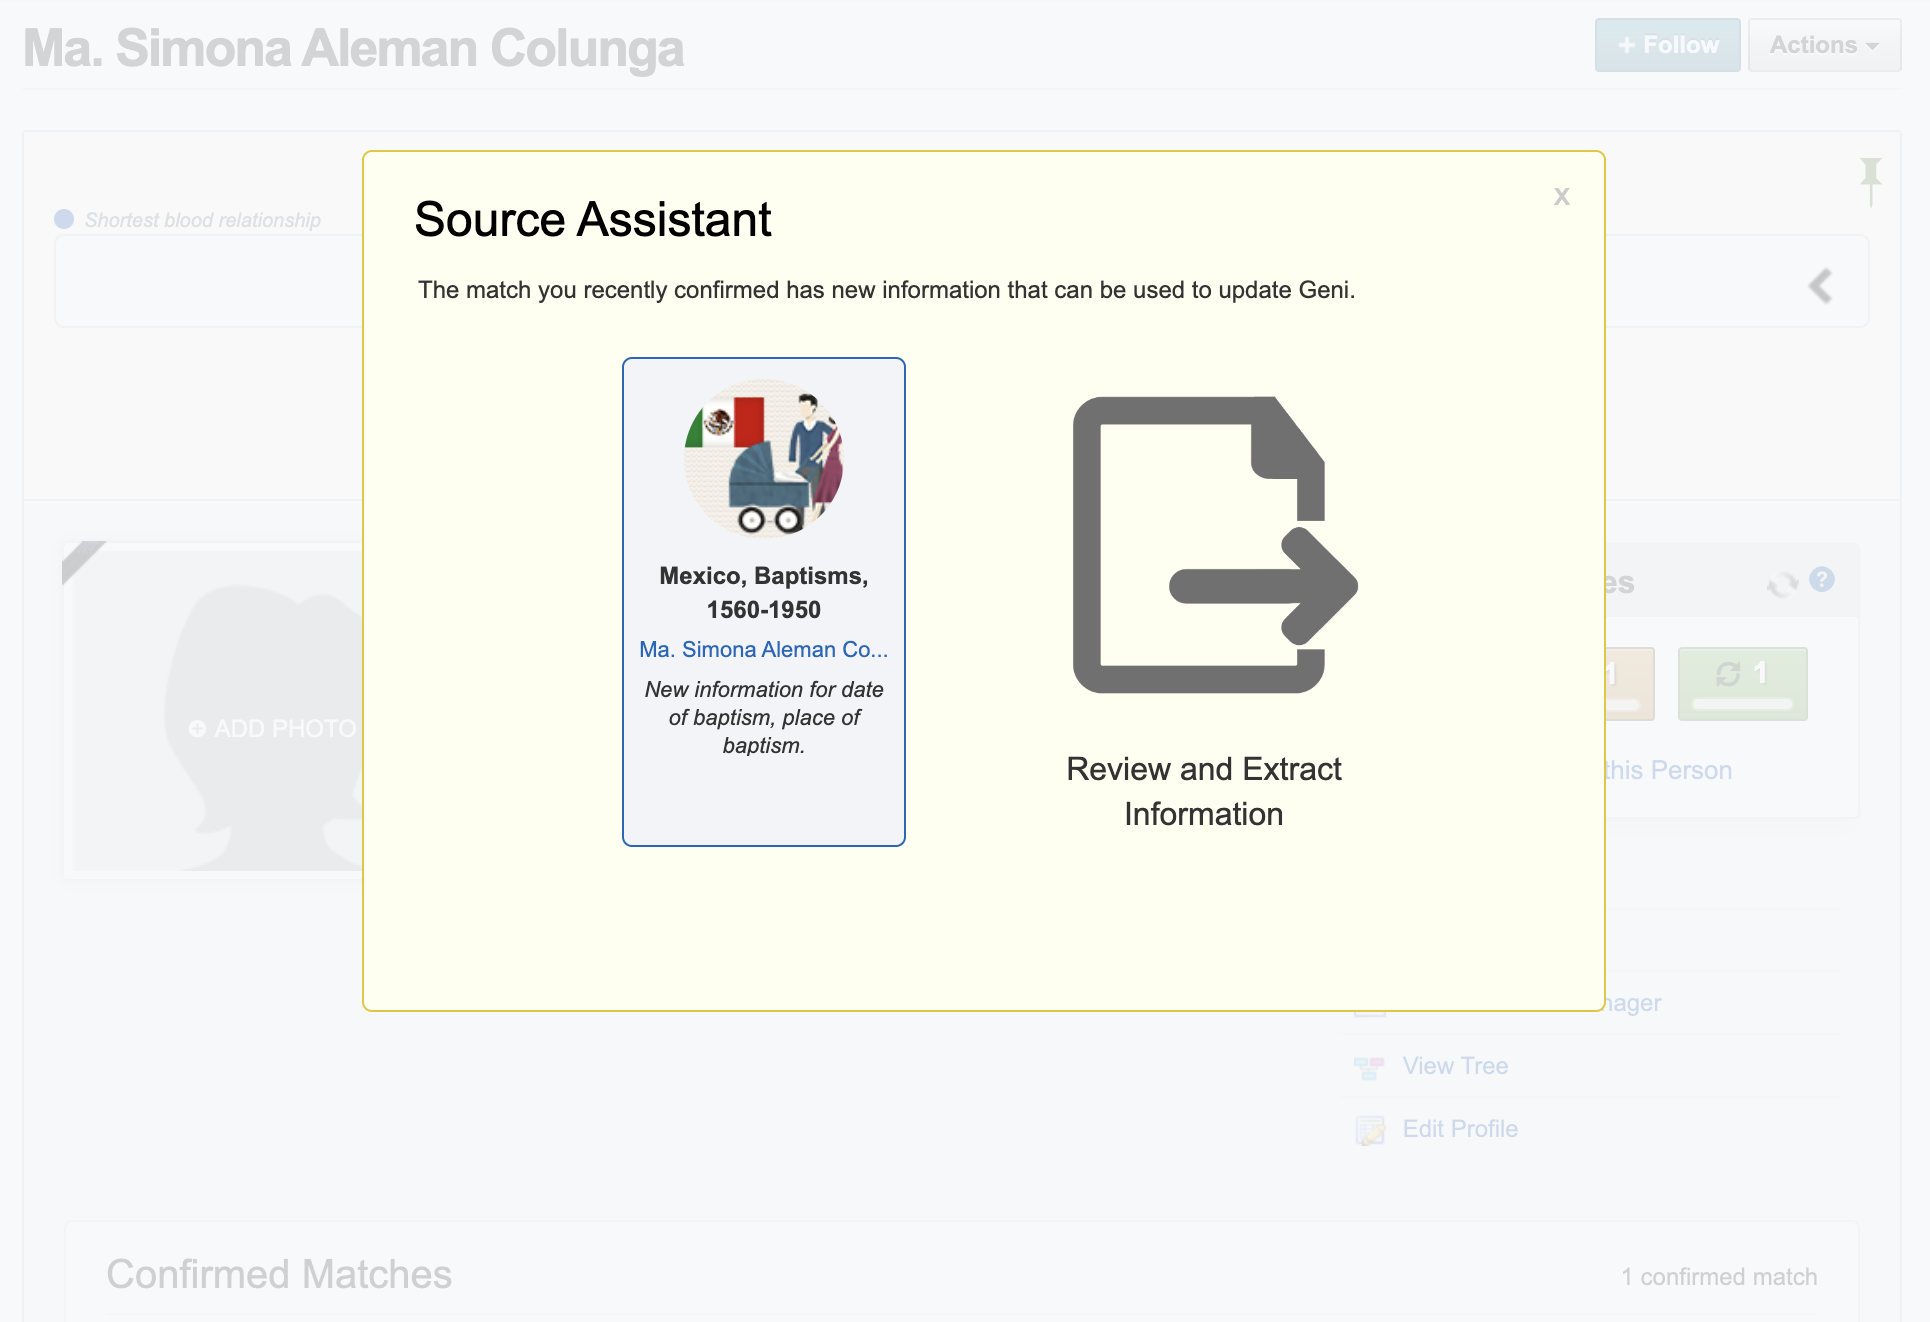Click the pushpin icon in profile panel
The height and width of the screenshot is (1322, 1930).
click(x=1870, y=181)
